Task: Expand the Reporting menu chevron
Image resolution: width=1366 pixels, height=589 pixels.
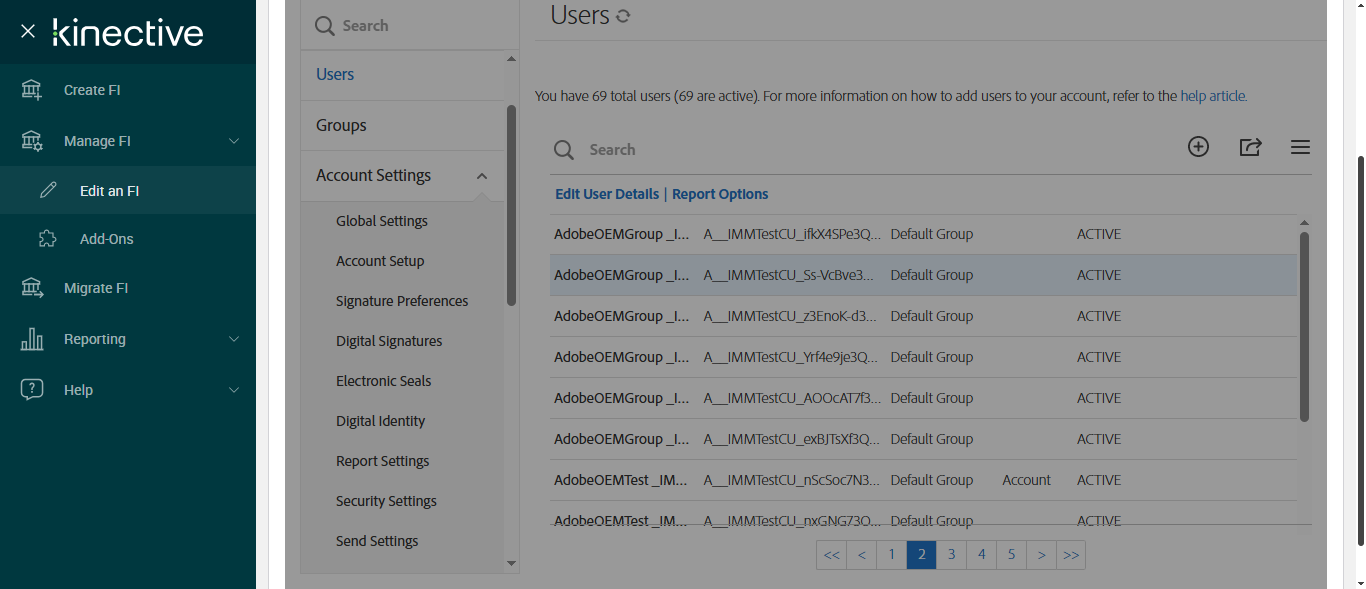Action: (x=234, y=339)
